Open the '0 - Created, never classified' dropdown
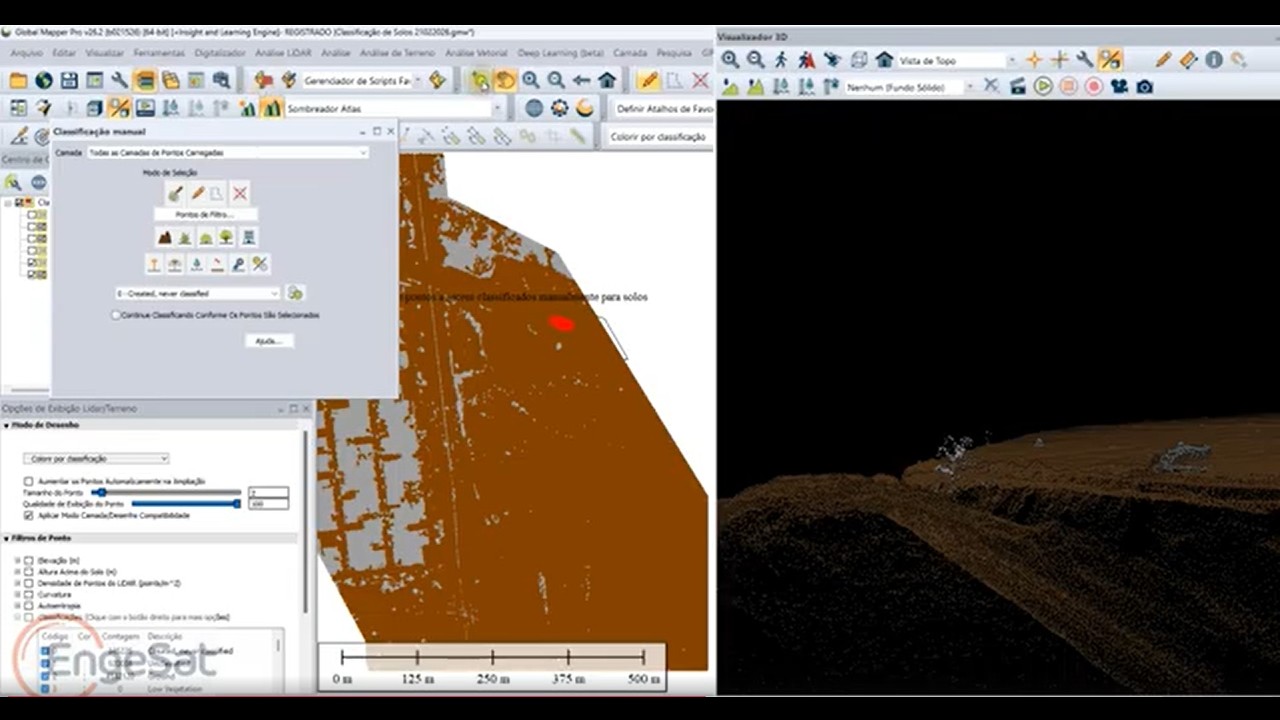This screenshot has height=720, width=1280. click(198, 294)
